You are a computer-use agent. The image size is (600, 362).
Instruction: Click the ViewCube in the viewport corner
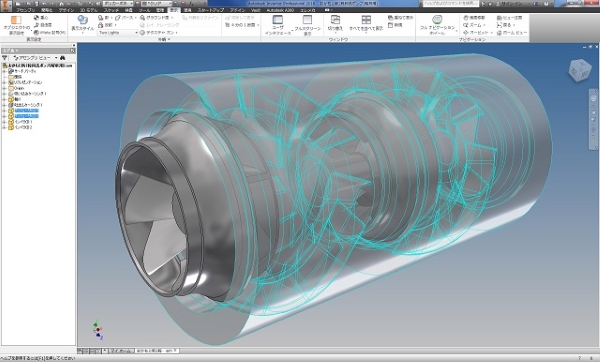tap(580, 70)
